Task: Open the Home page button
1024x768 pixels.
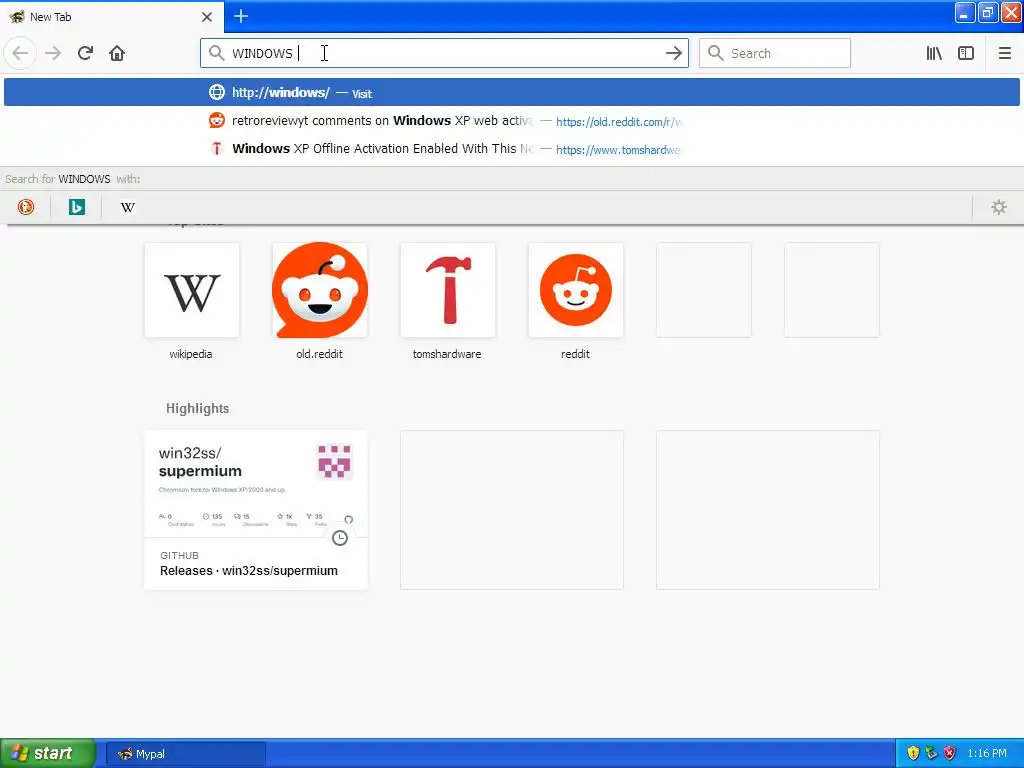Action: pos(117,53)
